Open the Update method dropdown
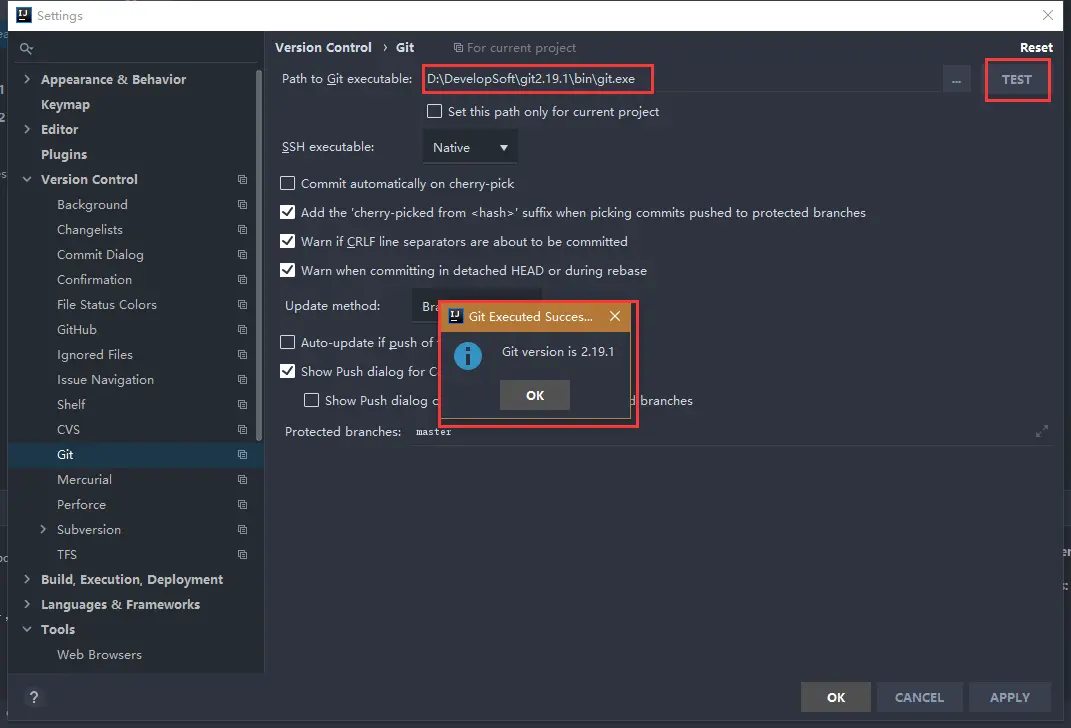Viewport: 1071px width, 728px height. pyautogui.click(x=425, y=305)
